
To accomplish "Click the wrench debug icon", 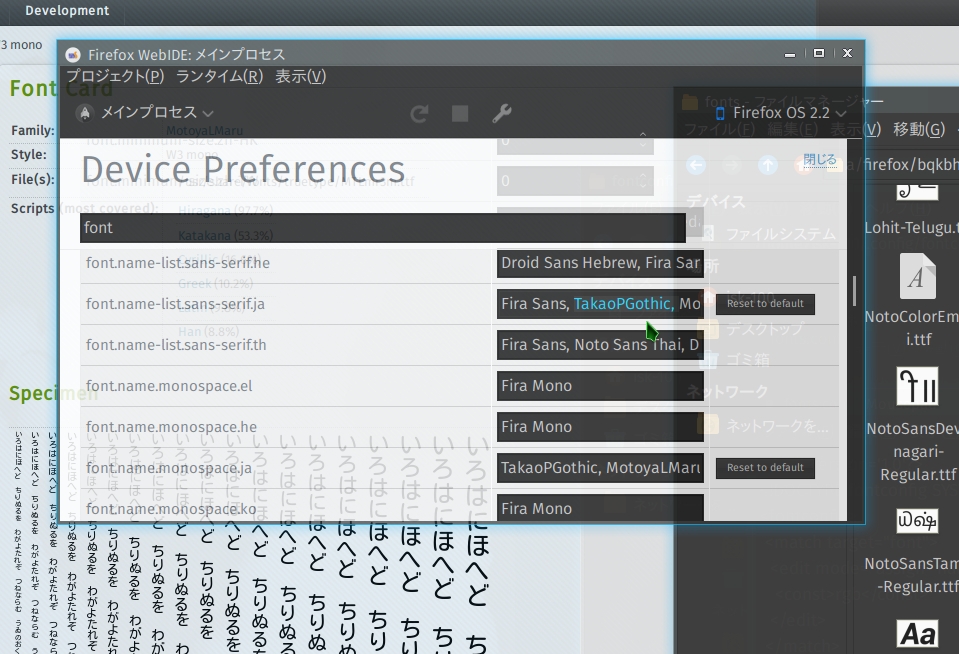I will [502, 113].
